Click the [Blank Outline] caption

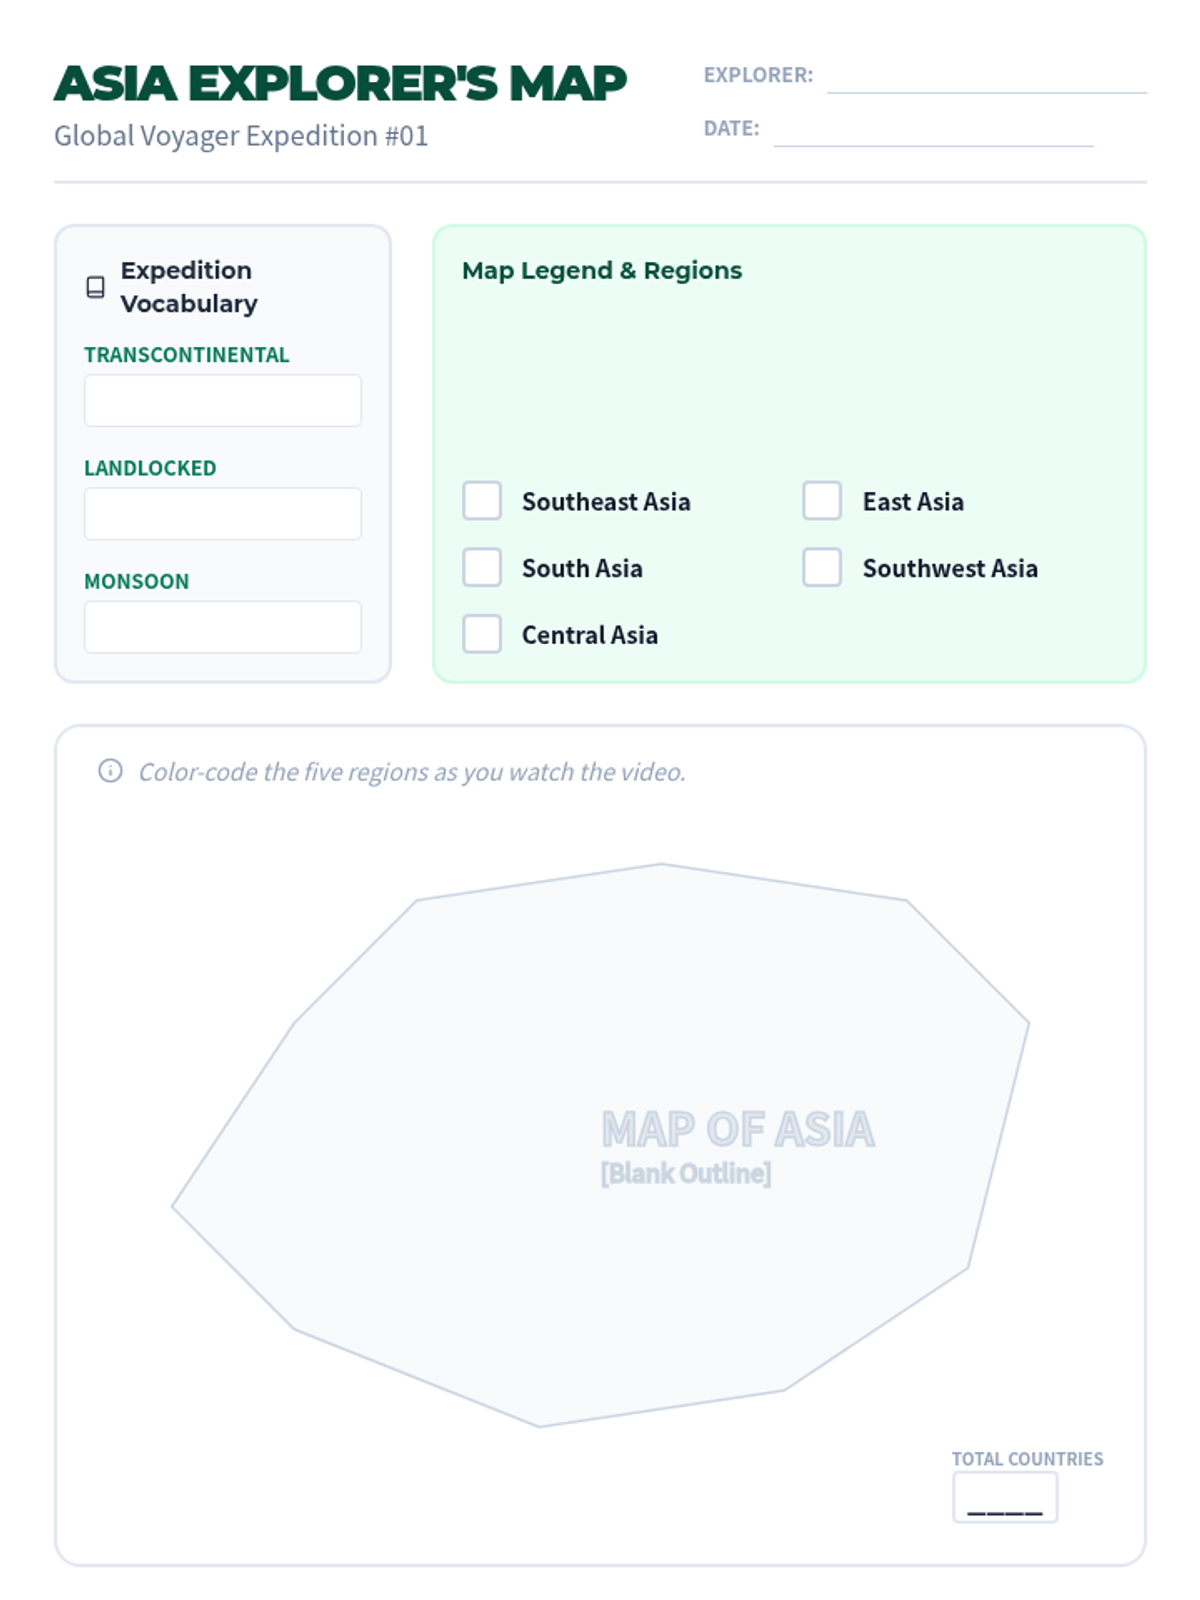coord(686,1173)
